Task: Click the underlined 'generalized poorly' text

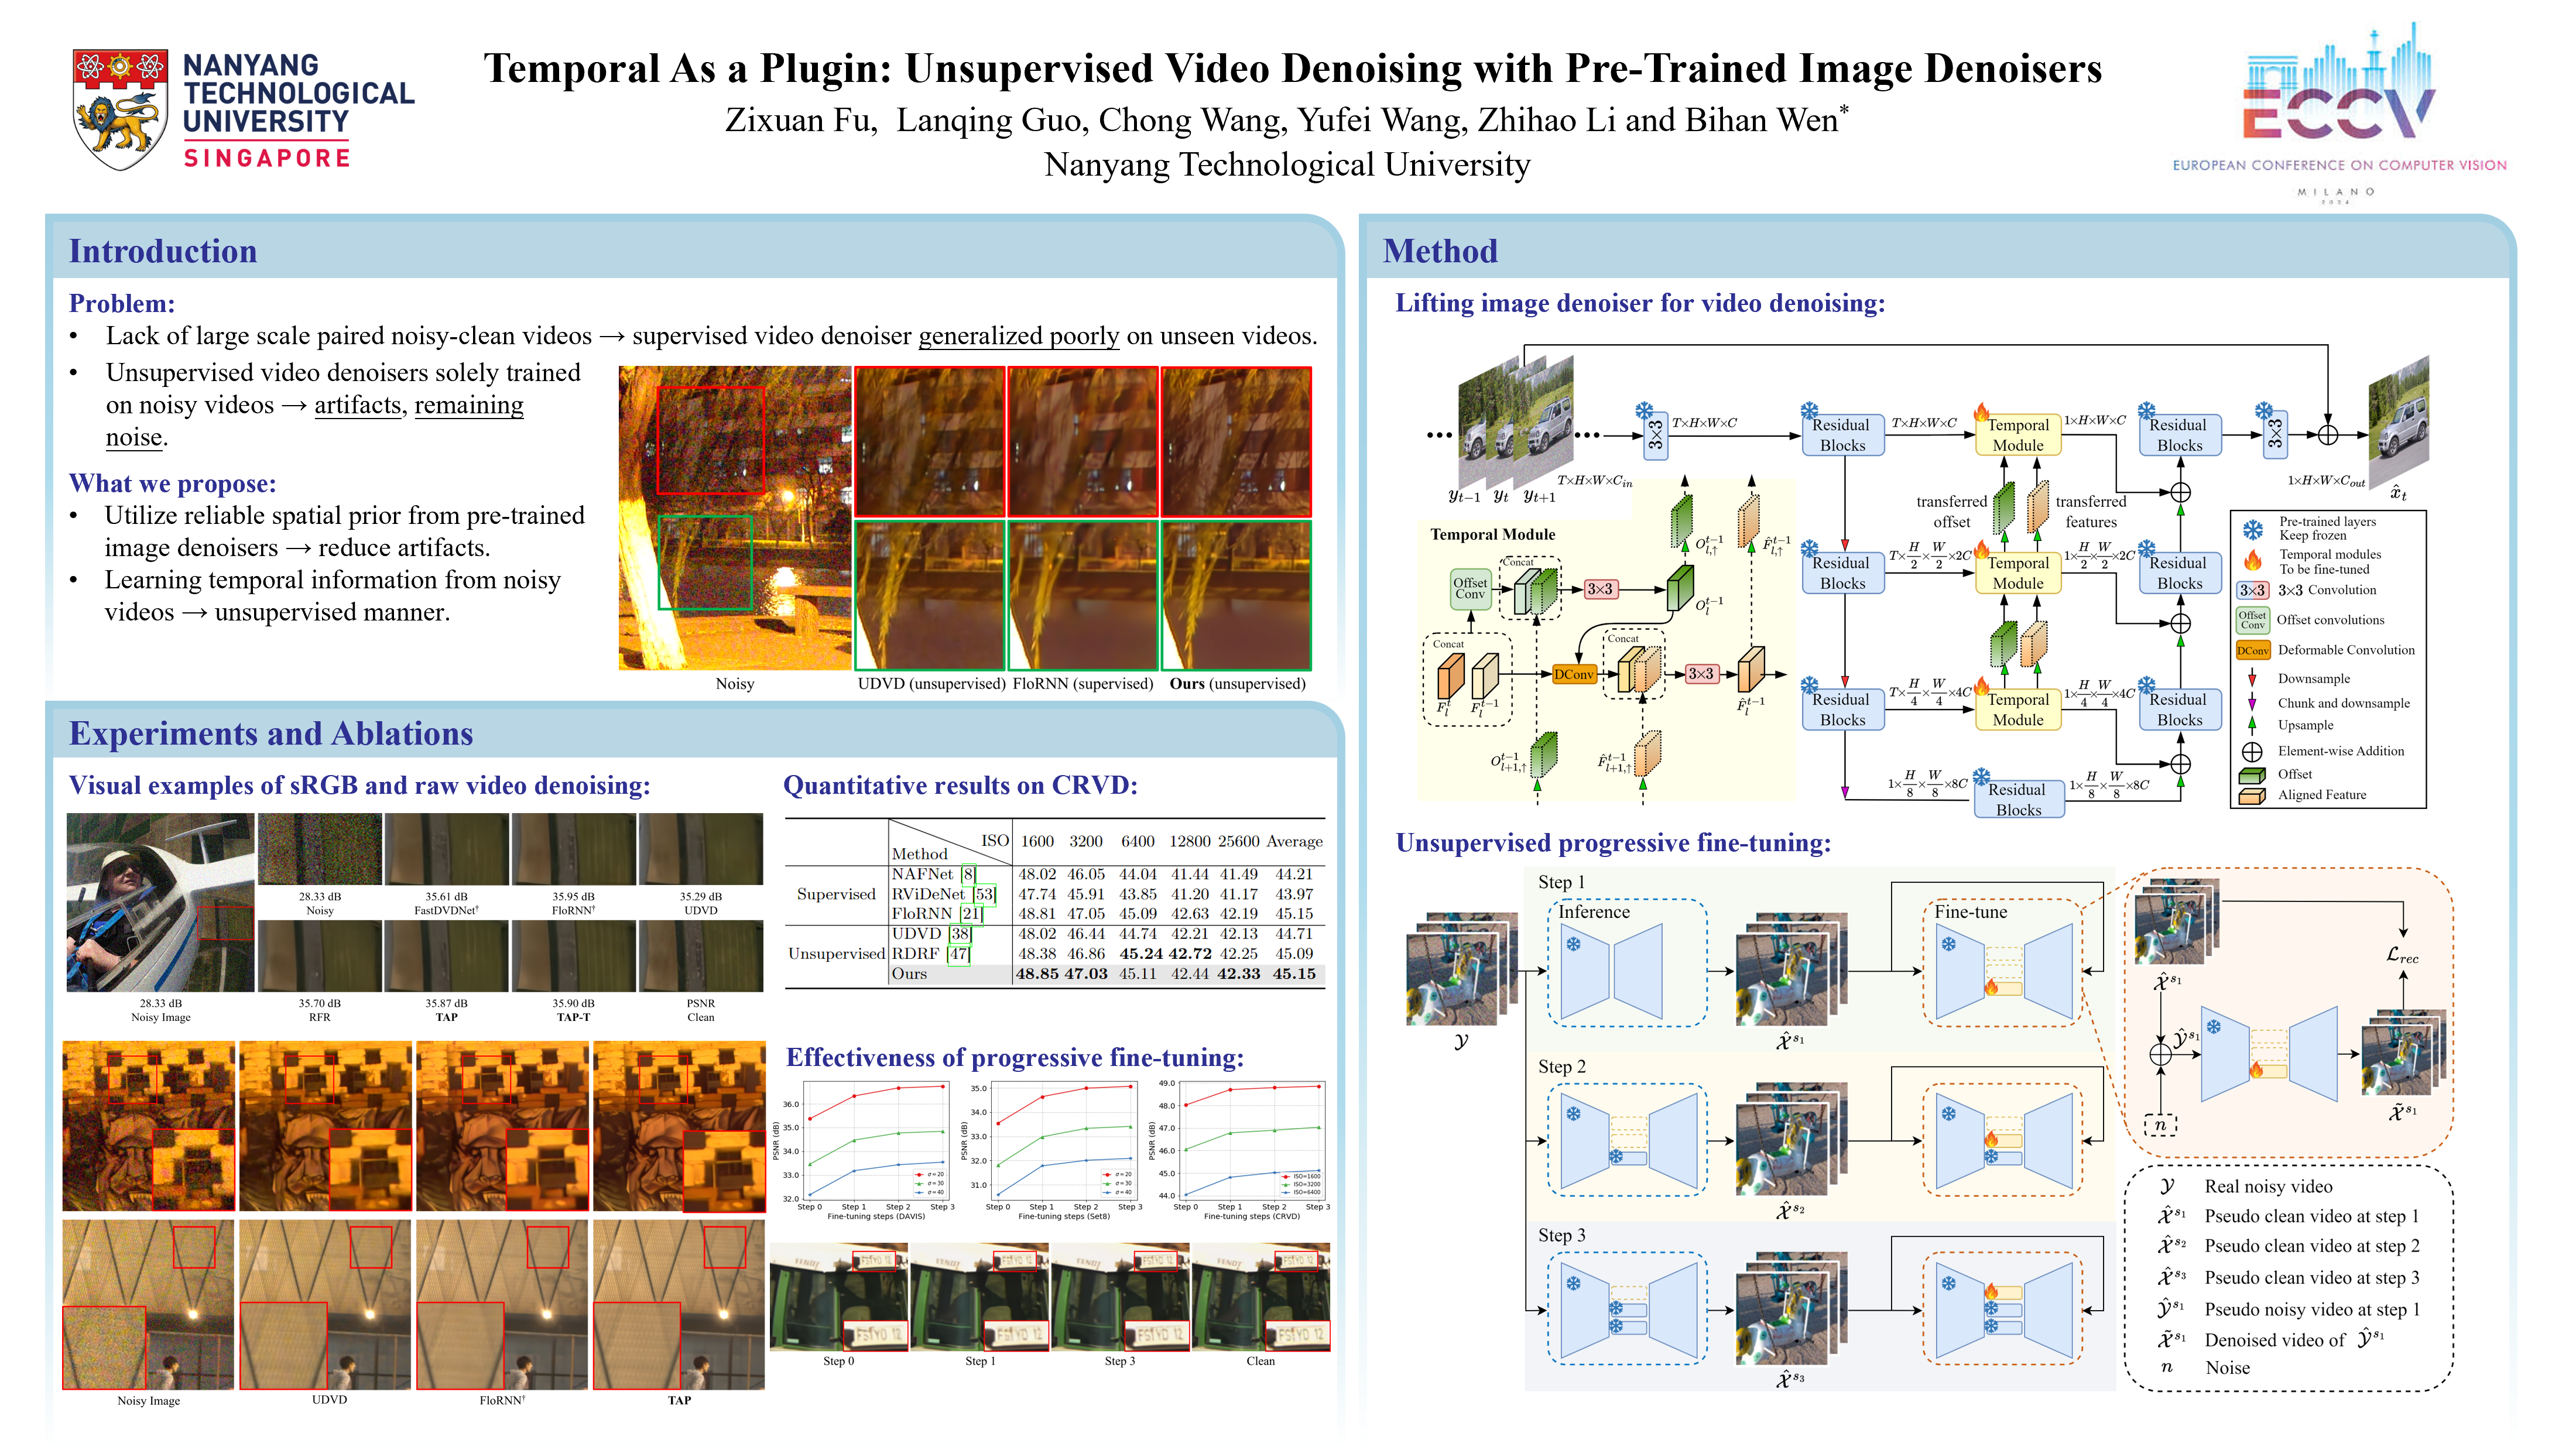Action: coord(1018,337)
